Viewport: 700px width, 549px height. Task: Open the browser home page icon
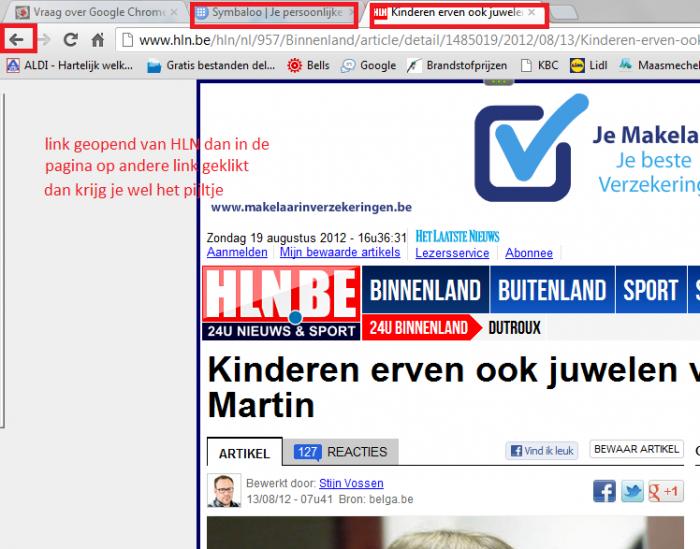pyautogui.click(x=98, y=40)
